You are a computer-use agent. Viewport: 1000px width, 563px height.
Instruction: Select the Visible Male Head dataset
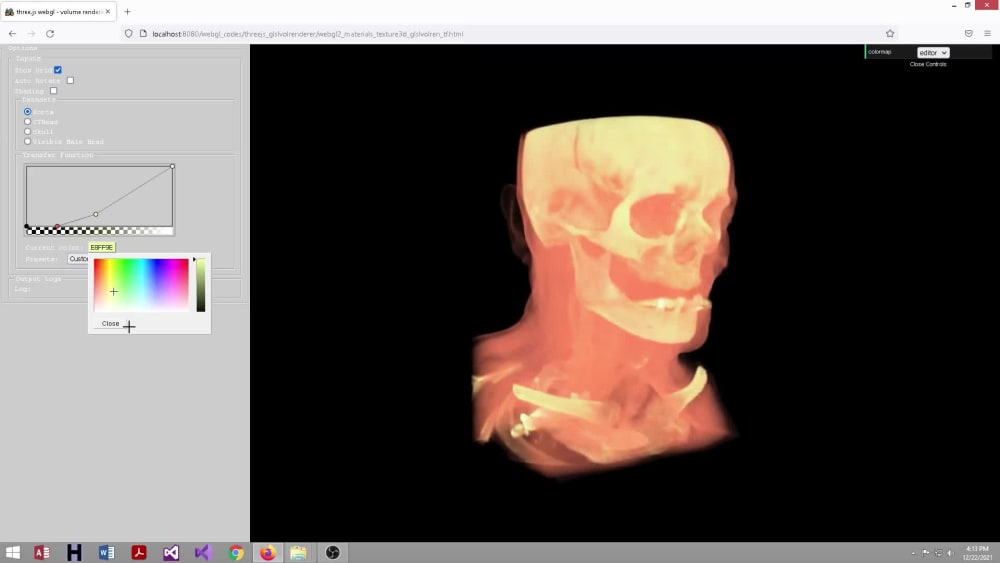coord(27,142)
